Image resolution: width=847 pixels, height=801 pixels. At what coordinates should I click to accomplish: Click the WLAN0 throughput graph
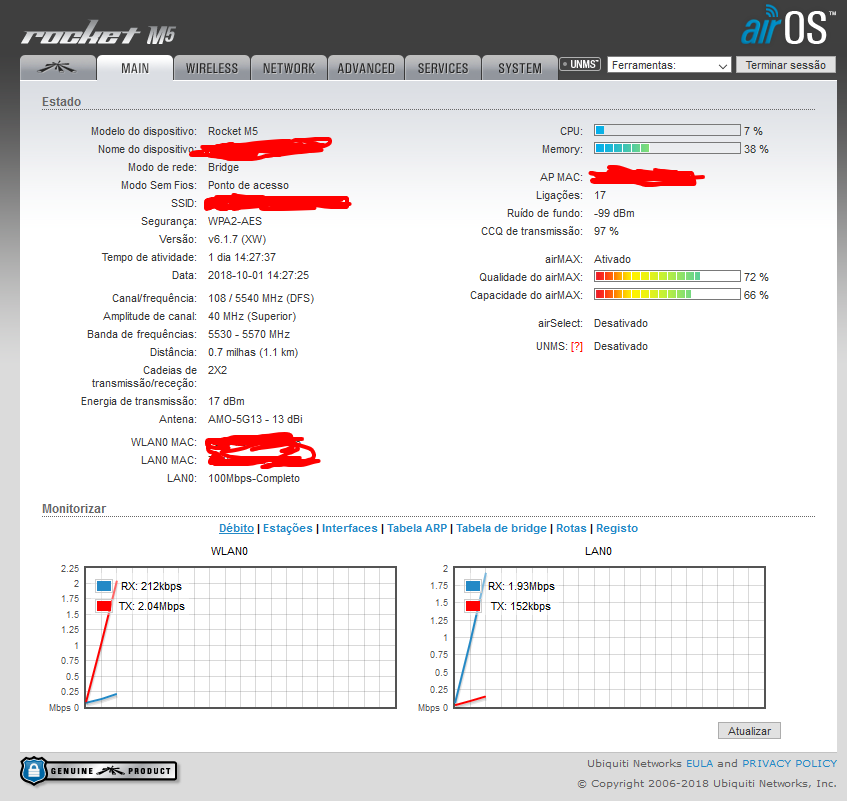[240, 637]
